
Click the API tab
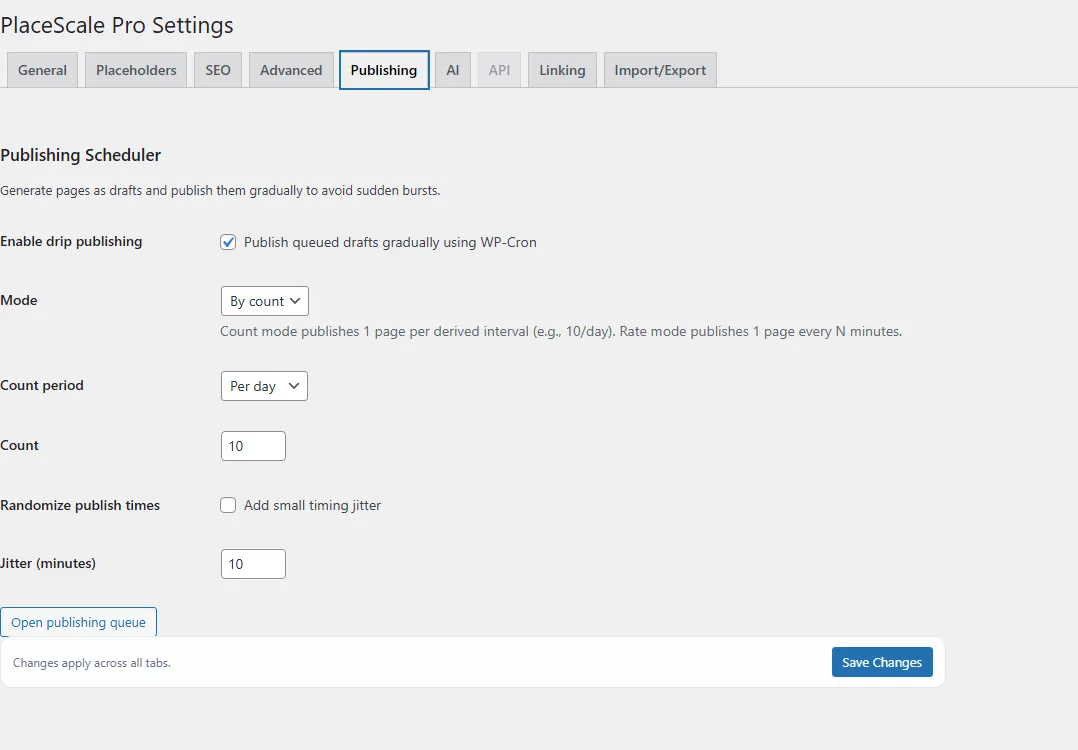tap(499, 70)
